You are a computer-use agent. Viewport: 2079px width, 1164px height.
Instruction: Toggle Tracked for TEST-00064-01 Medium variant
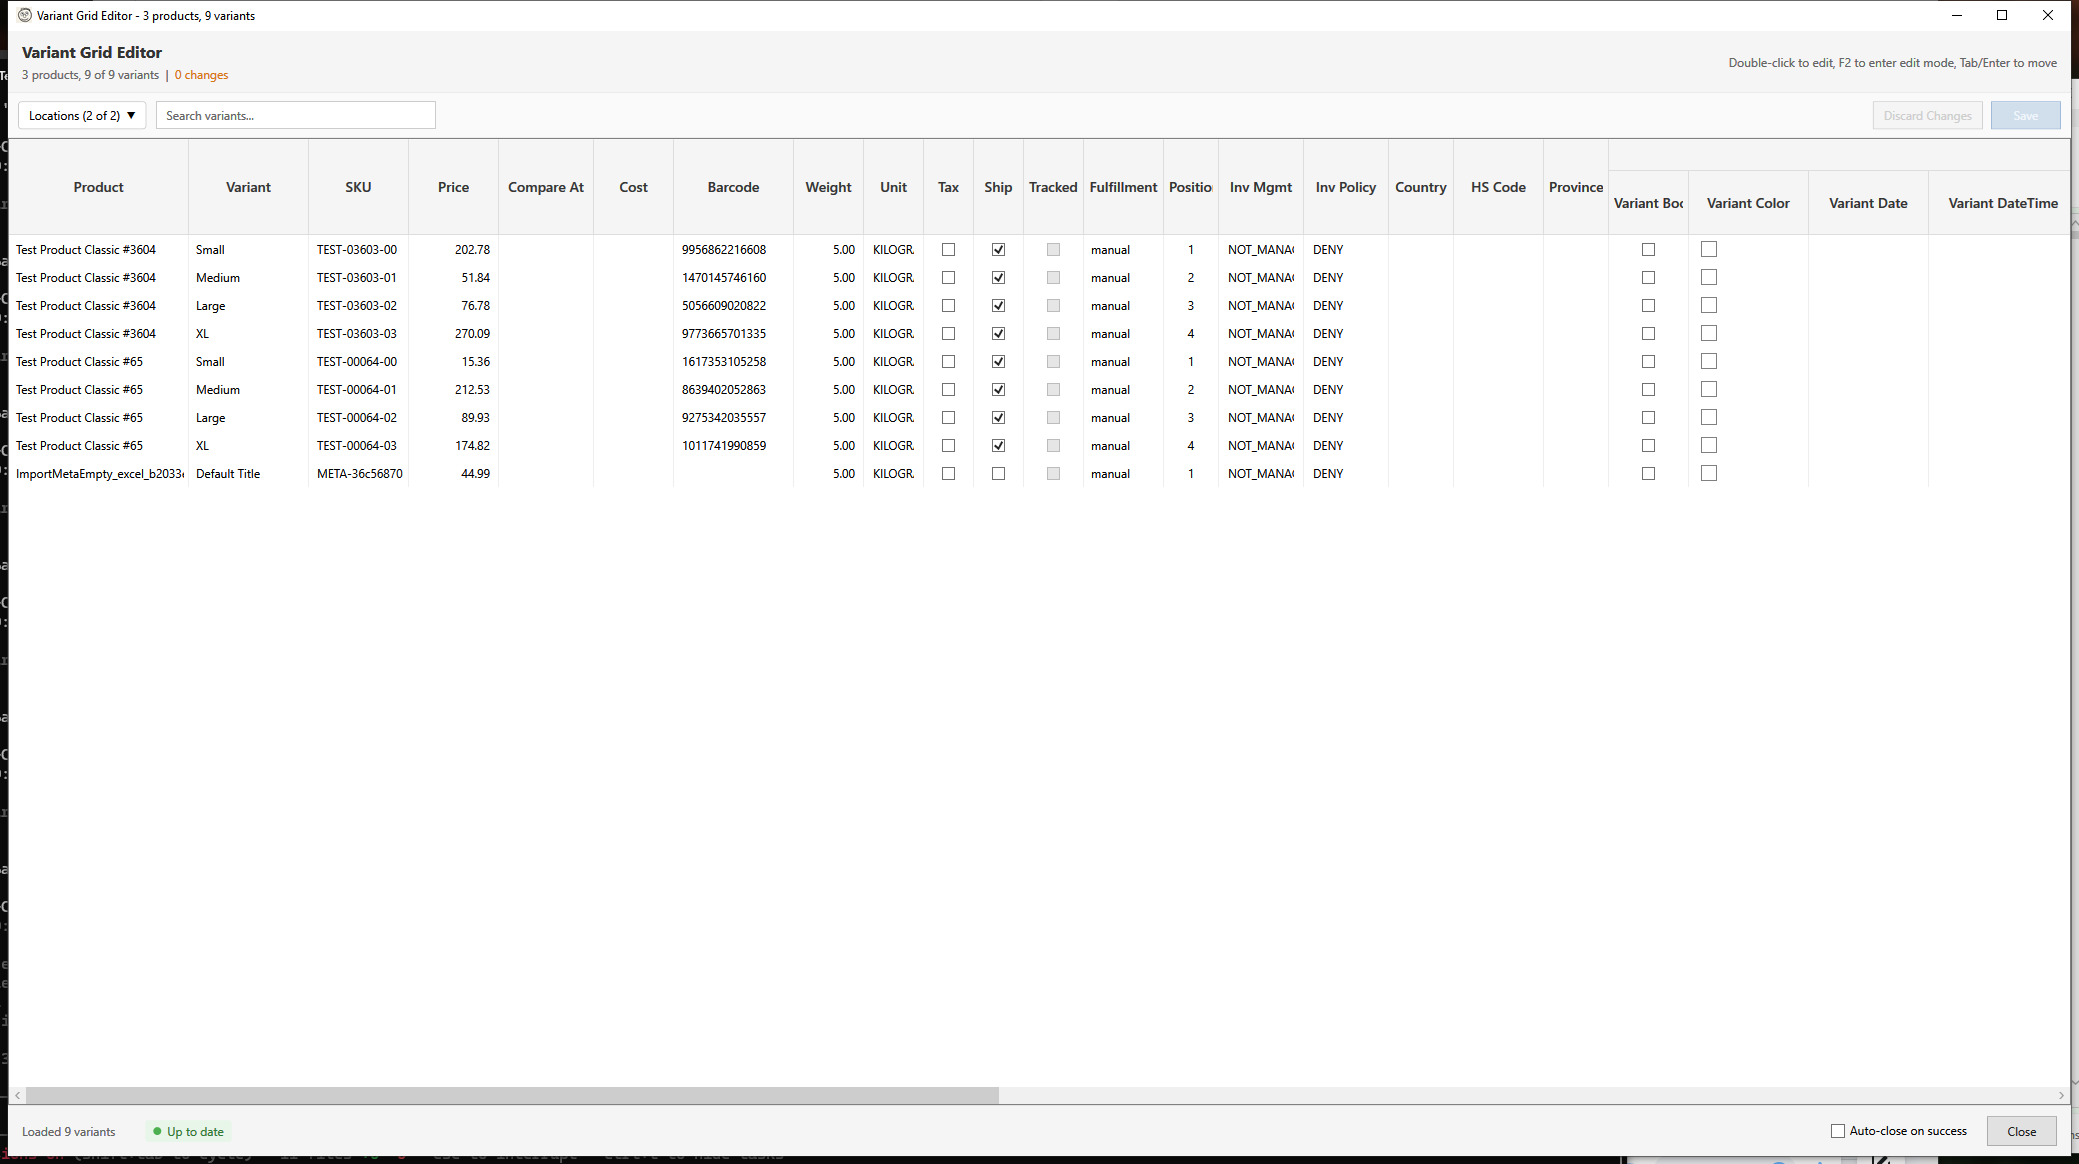tap(1052, 389)
